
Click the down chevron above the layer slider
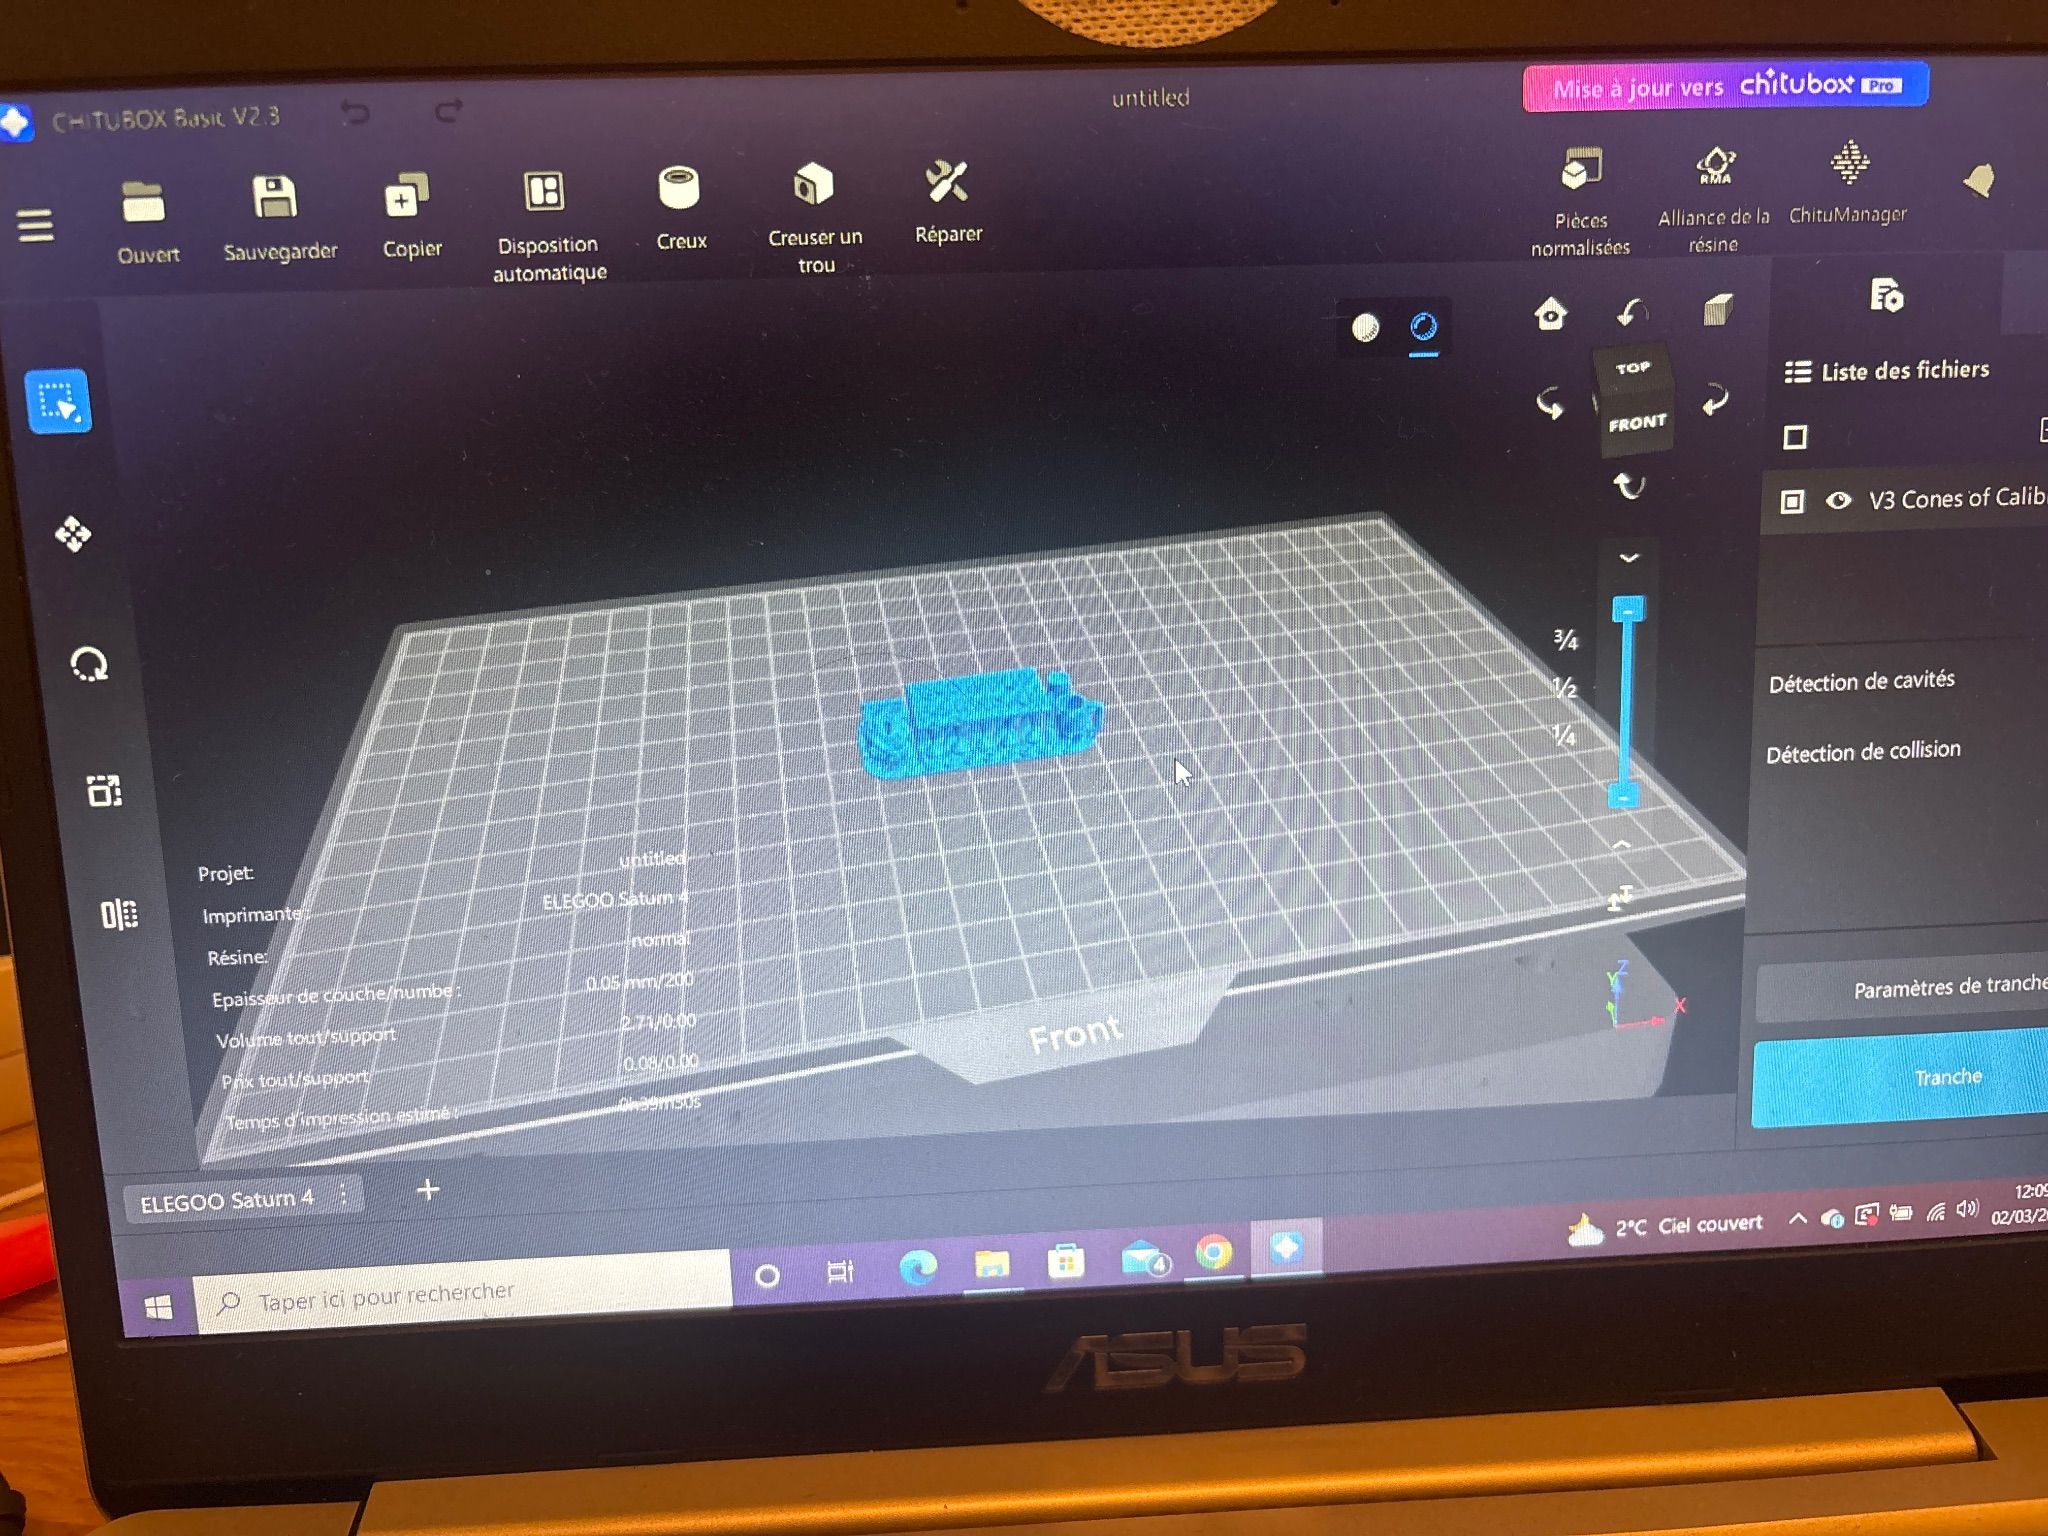[x=1629, y=558]
